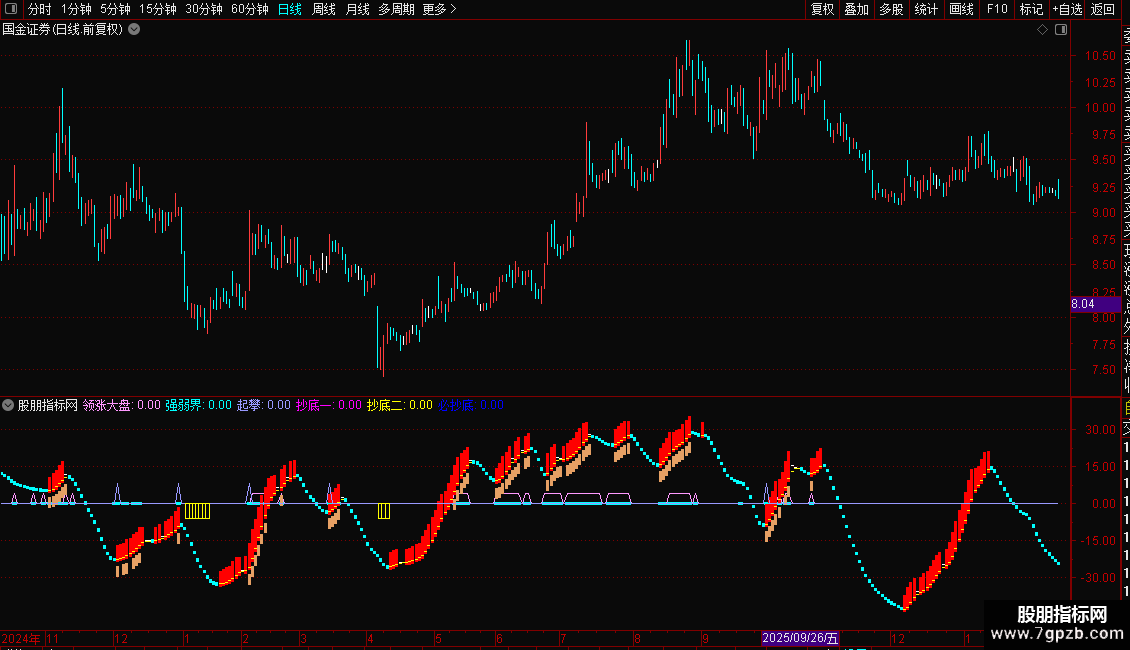The height and width of the screenshot is (650, 1130).
Task: Select the 60分钟 period
Action: 249,9
